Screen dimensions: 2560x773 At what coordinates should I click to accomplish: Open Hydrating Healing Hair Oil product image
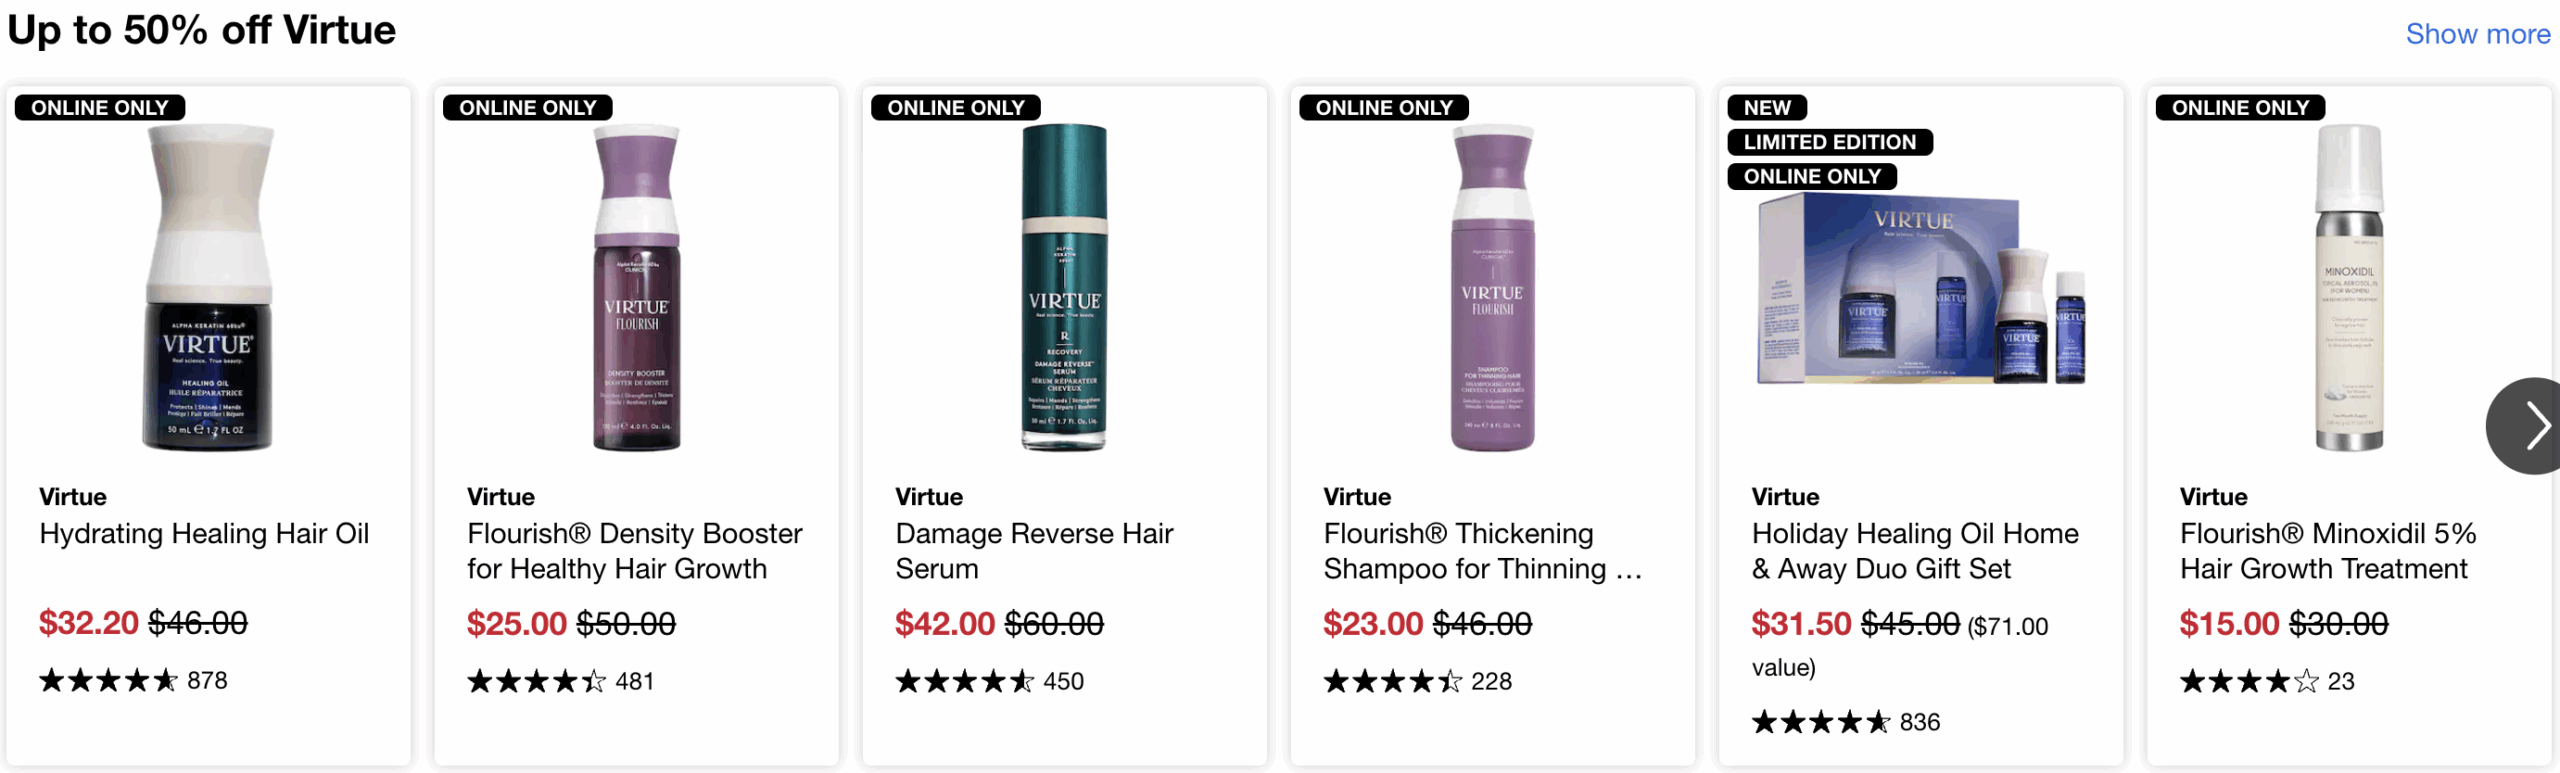click(x=210, y=287)
